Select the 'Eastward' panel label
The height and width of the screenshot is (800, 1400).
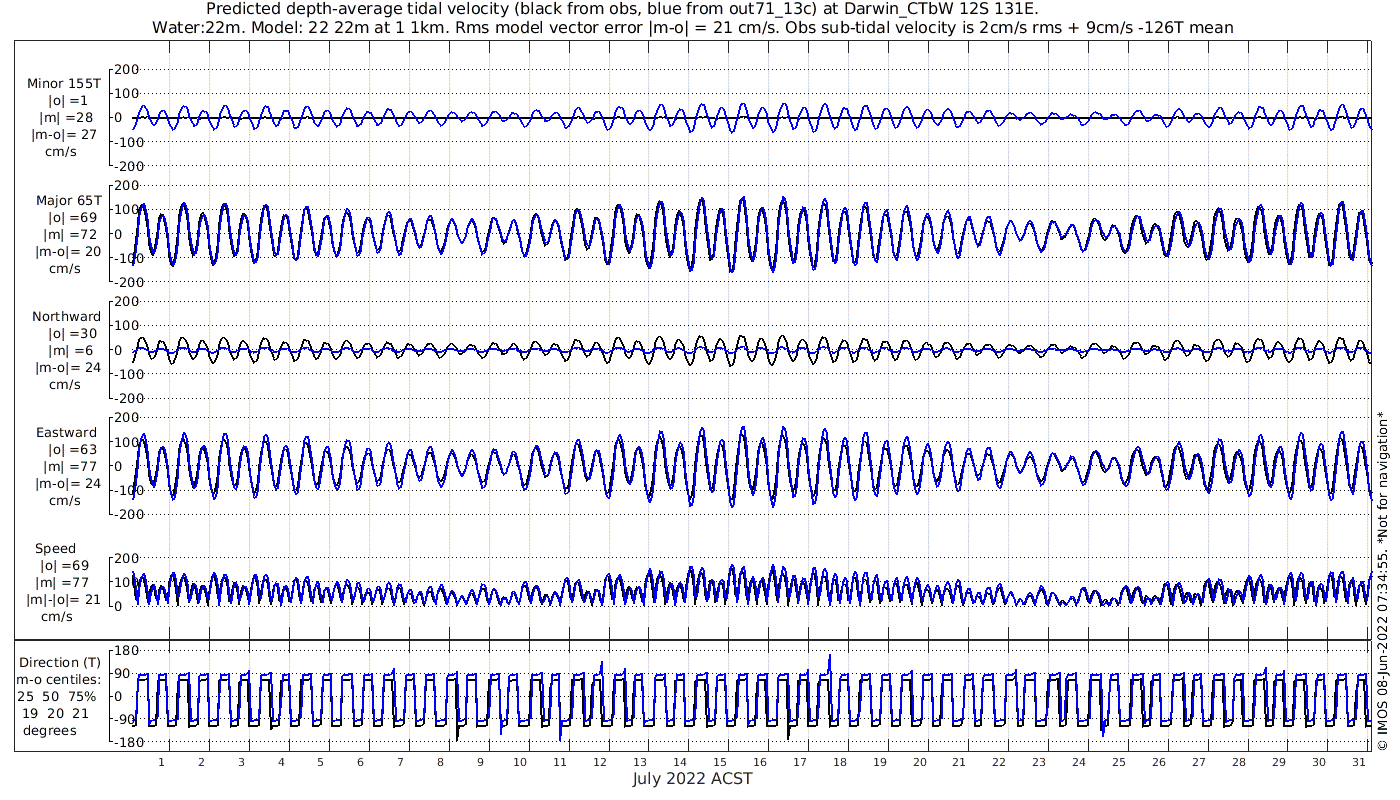pos(66,433)
